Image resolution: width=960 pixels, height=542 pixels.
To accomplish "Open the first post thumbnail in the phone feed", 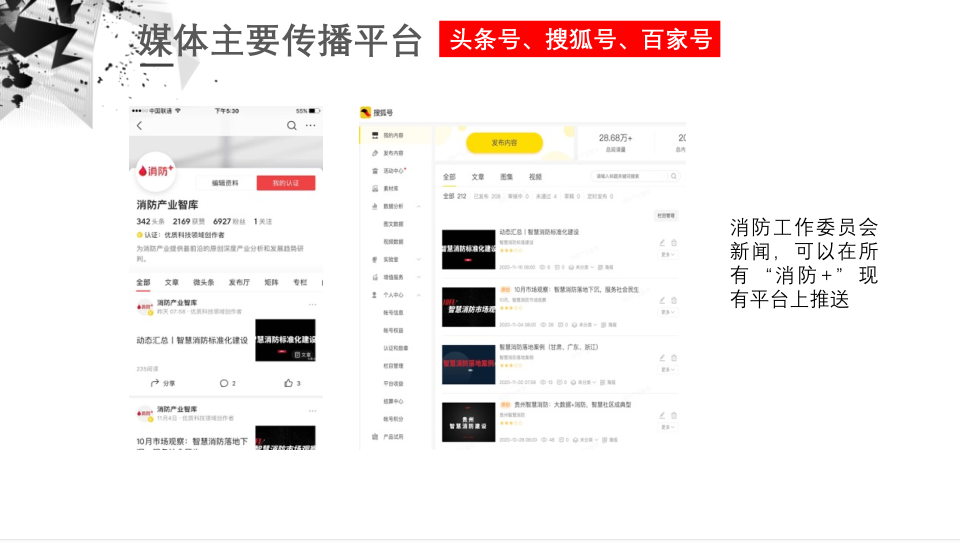I will [285, 340].
